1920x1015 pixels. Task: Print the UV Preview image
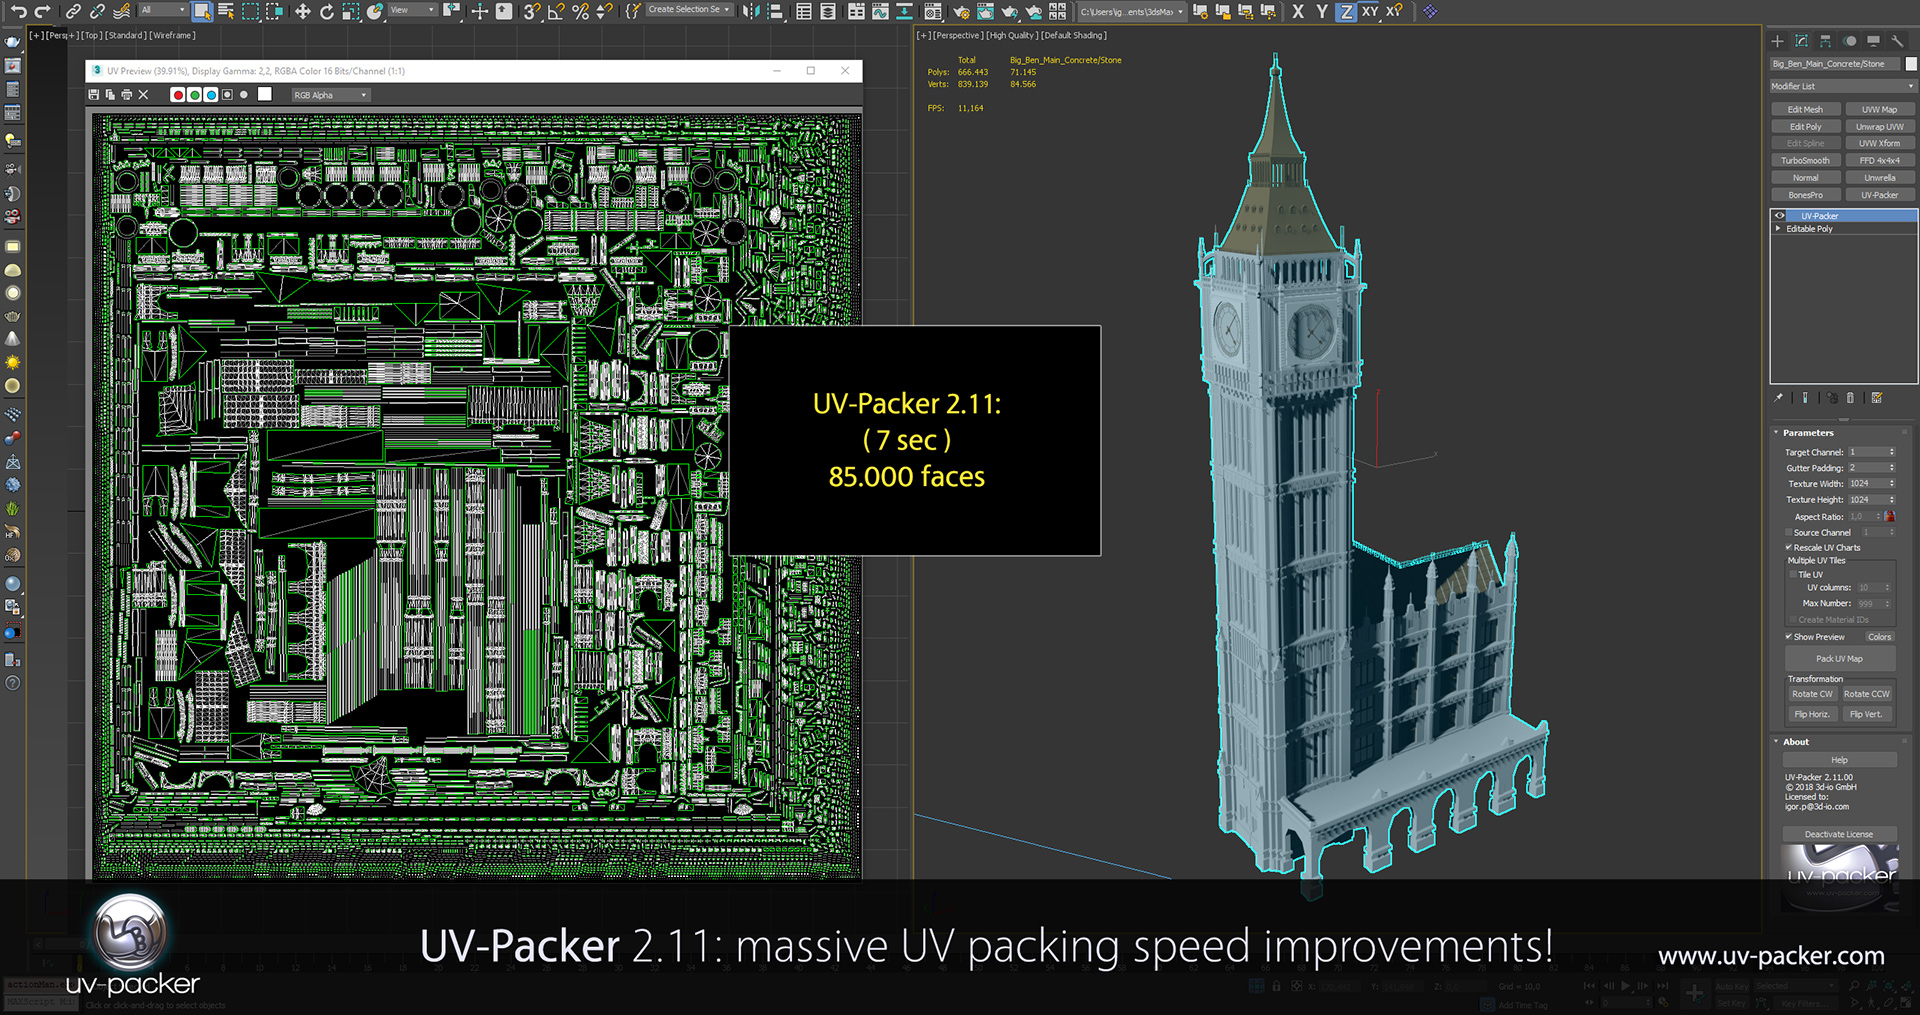click(x=126, y=95)
